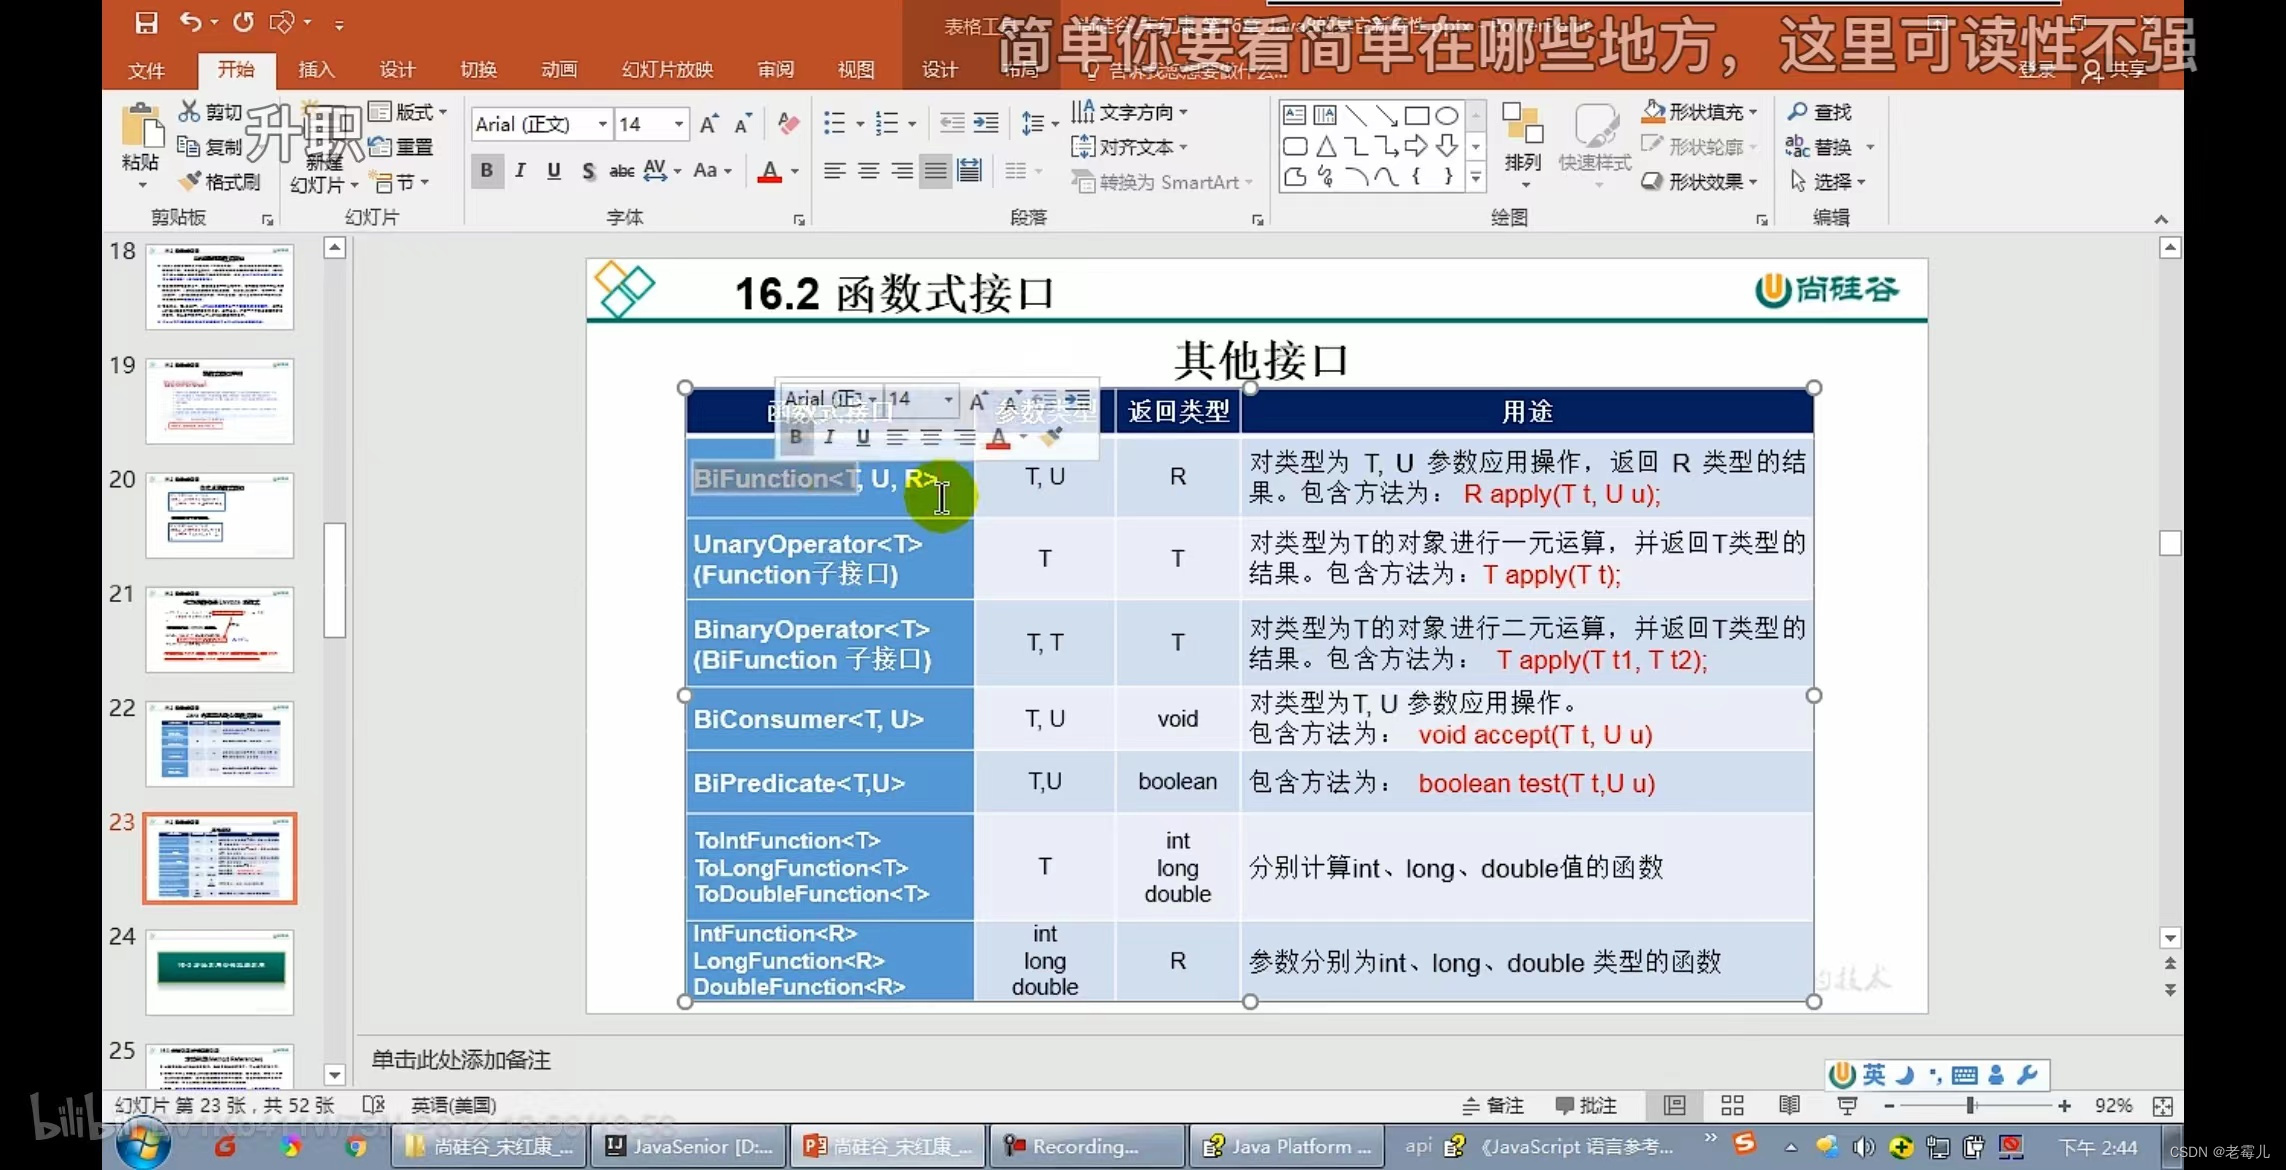This screenshot has width=2286, height=1170.
Task: Open the Slide Show (幻灯片放映) tab
Action: [x=667, y=69]
